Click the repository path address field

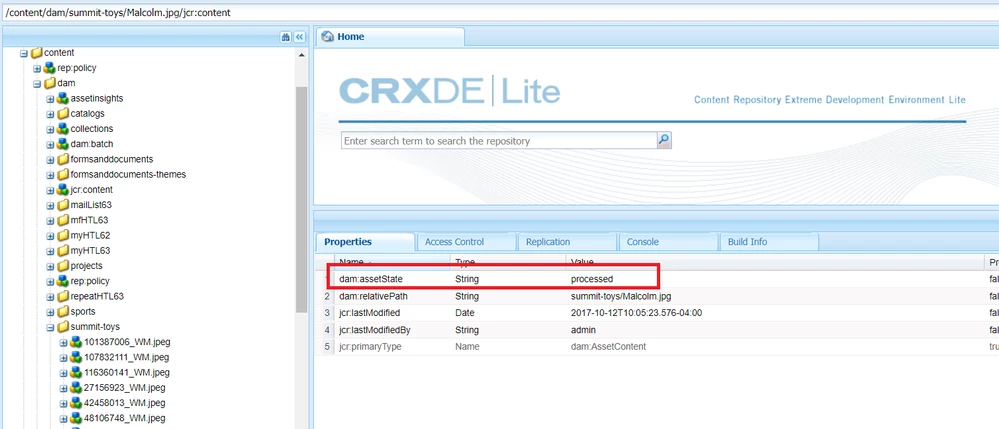500,12
